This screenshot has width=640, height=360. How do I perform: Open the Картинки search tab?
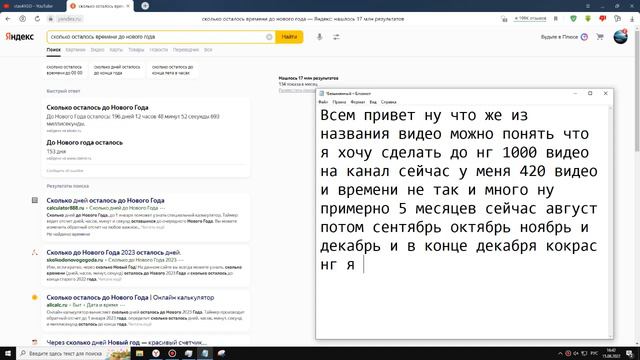pyautogui.click(x=76, y=50)
